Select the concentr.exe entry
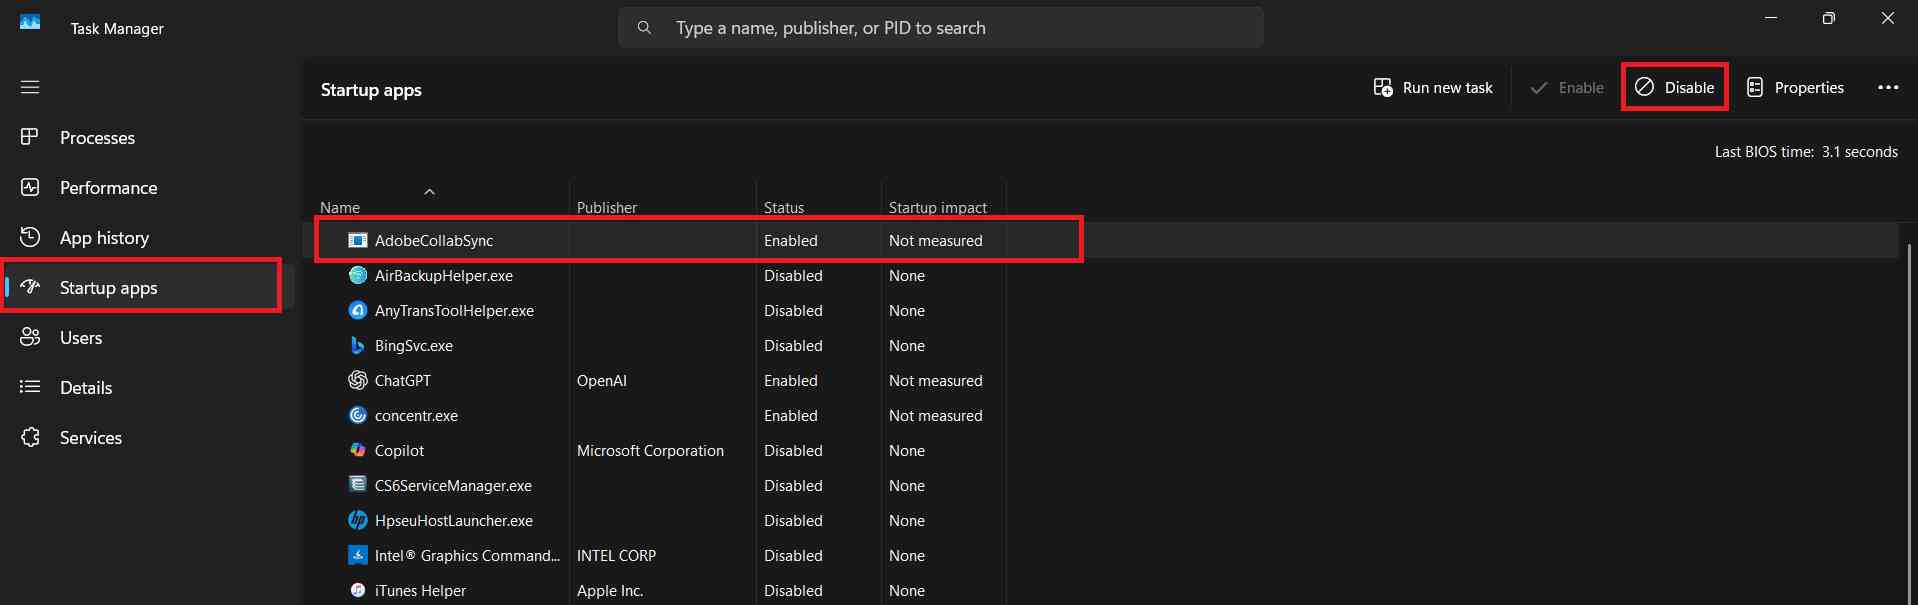This screenshot has height=605, width=1918. pos(416,416)
